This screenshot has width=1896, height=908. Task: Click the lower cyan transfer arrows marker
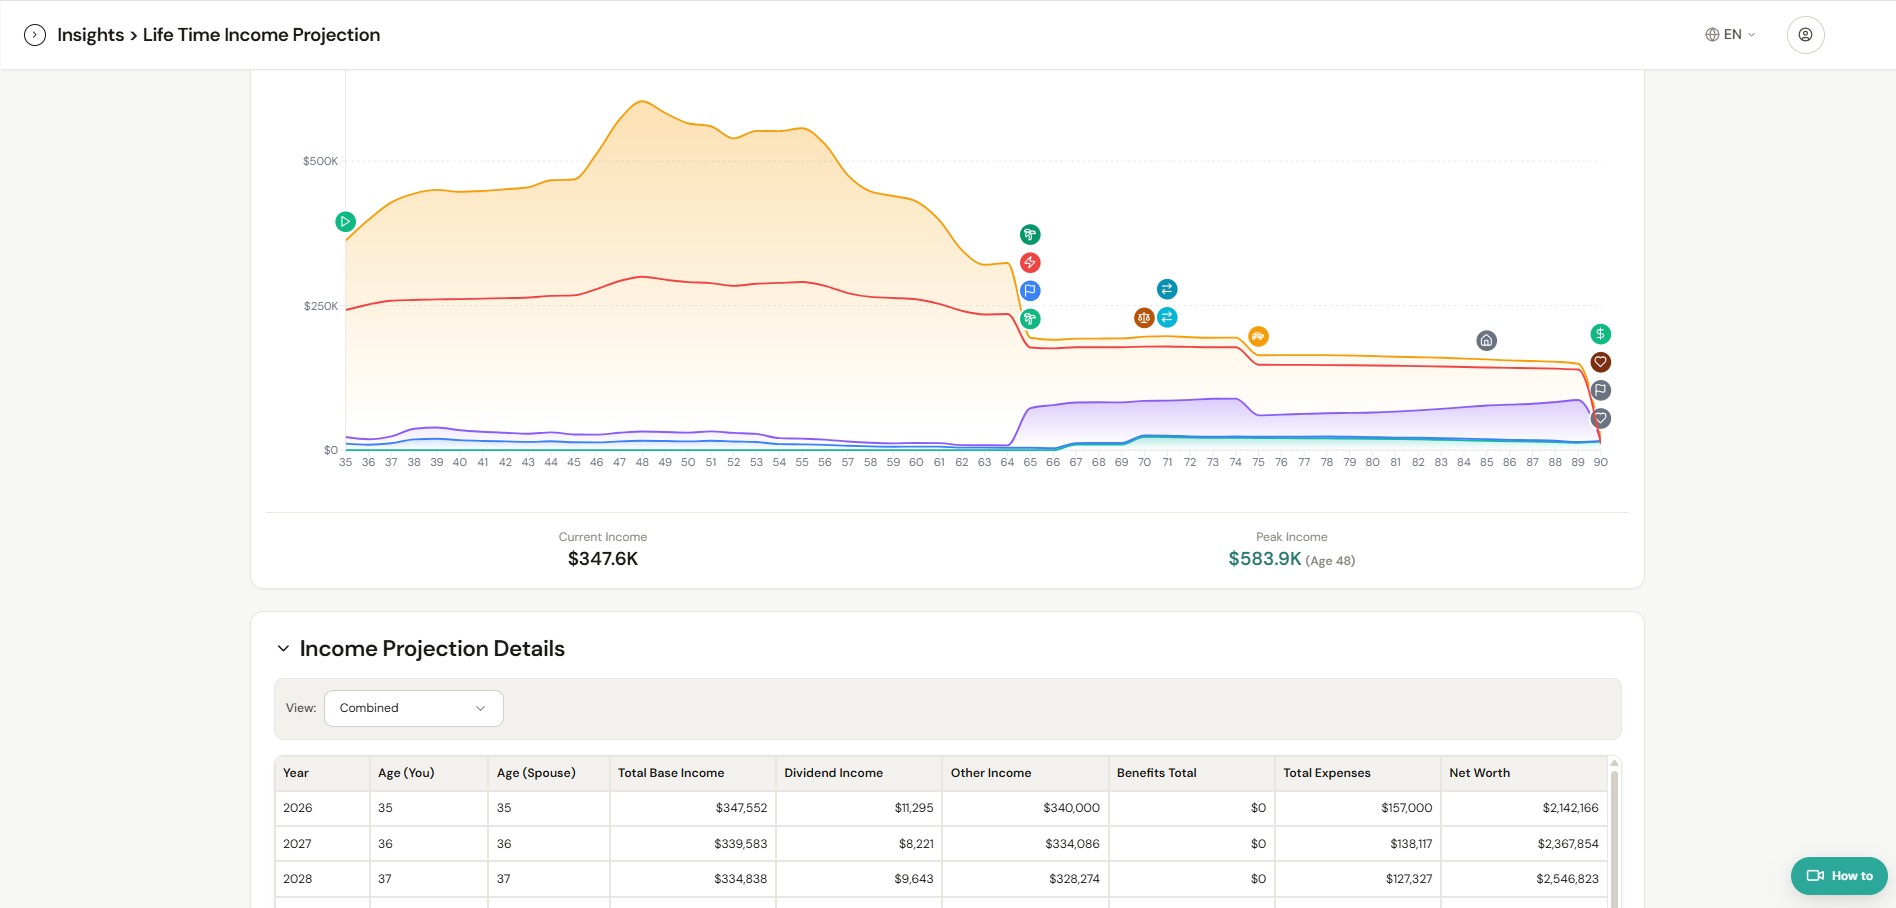coord(1167,318)
